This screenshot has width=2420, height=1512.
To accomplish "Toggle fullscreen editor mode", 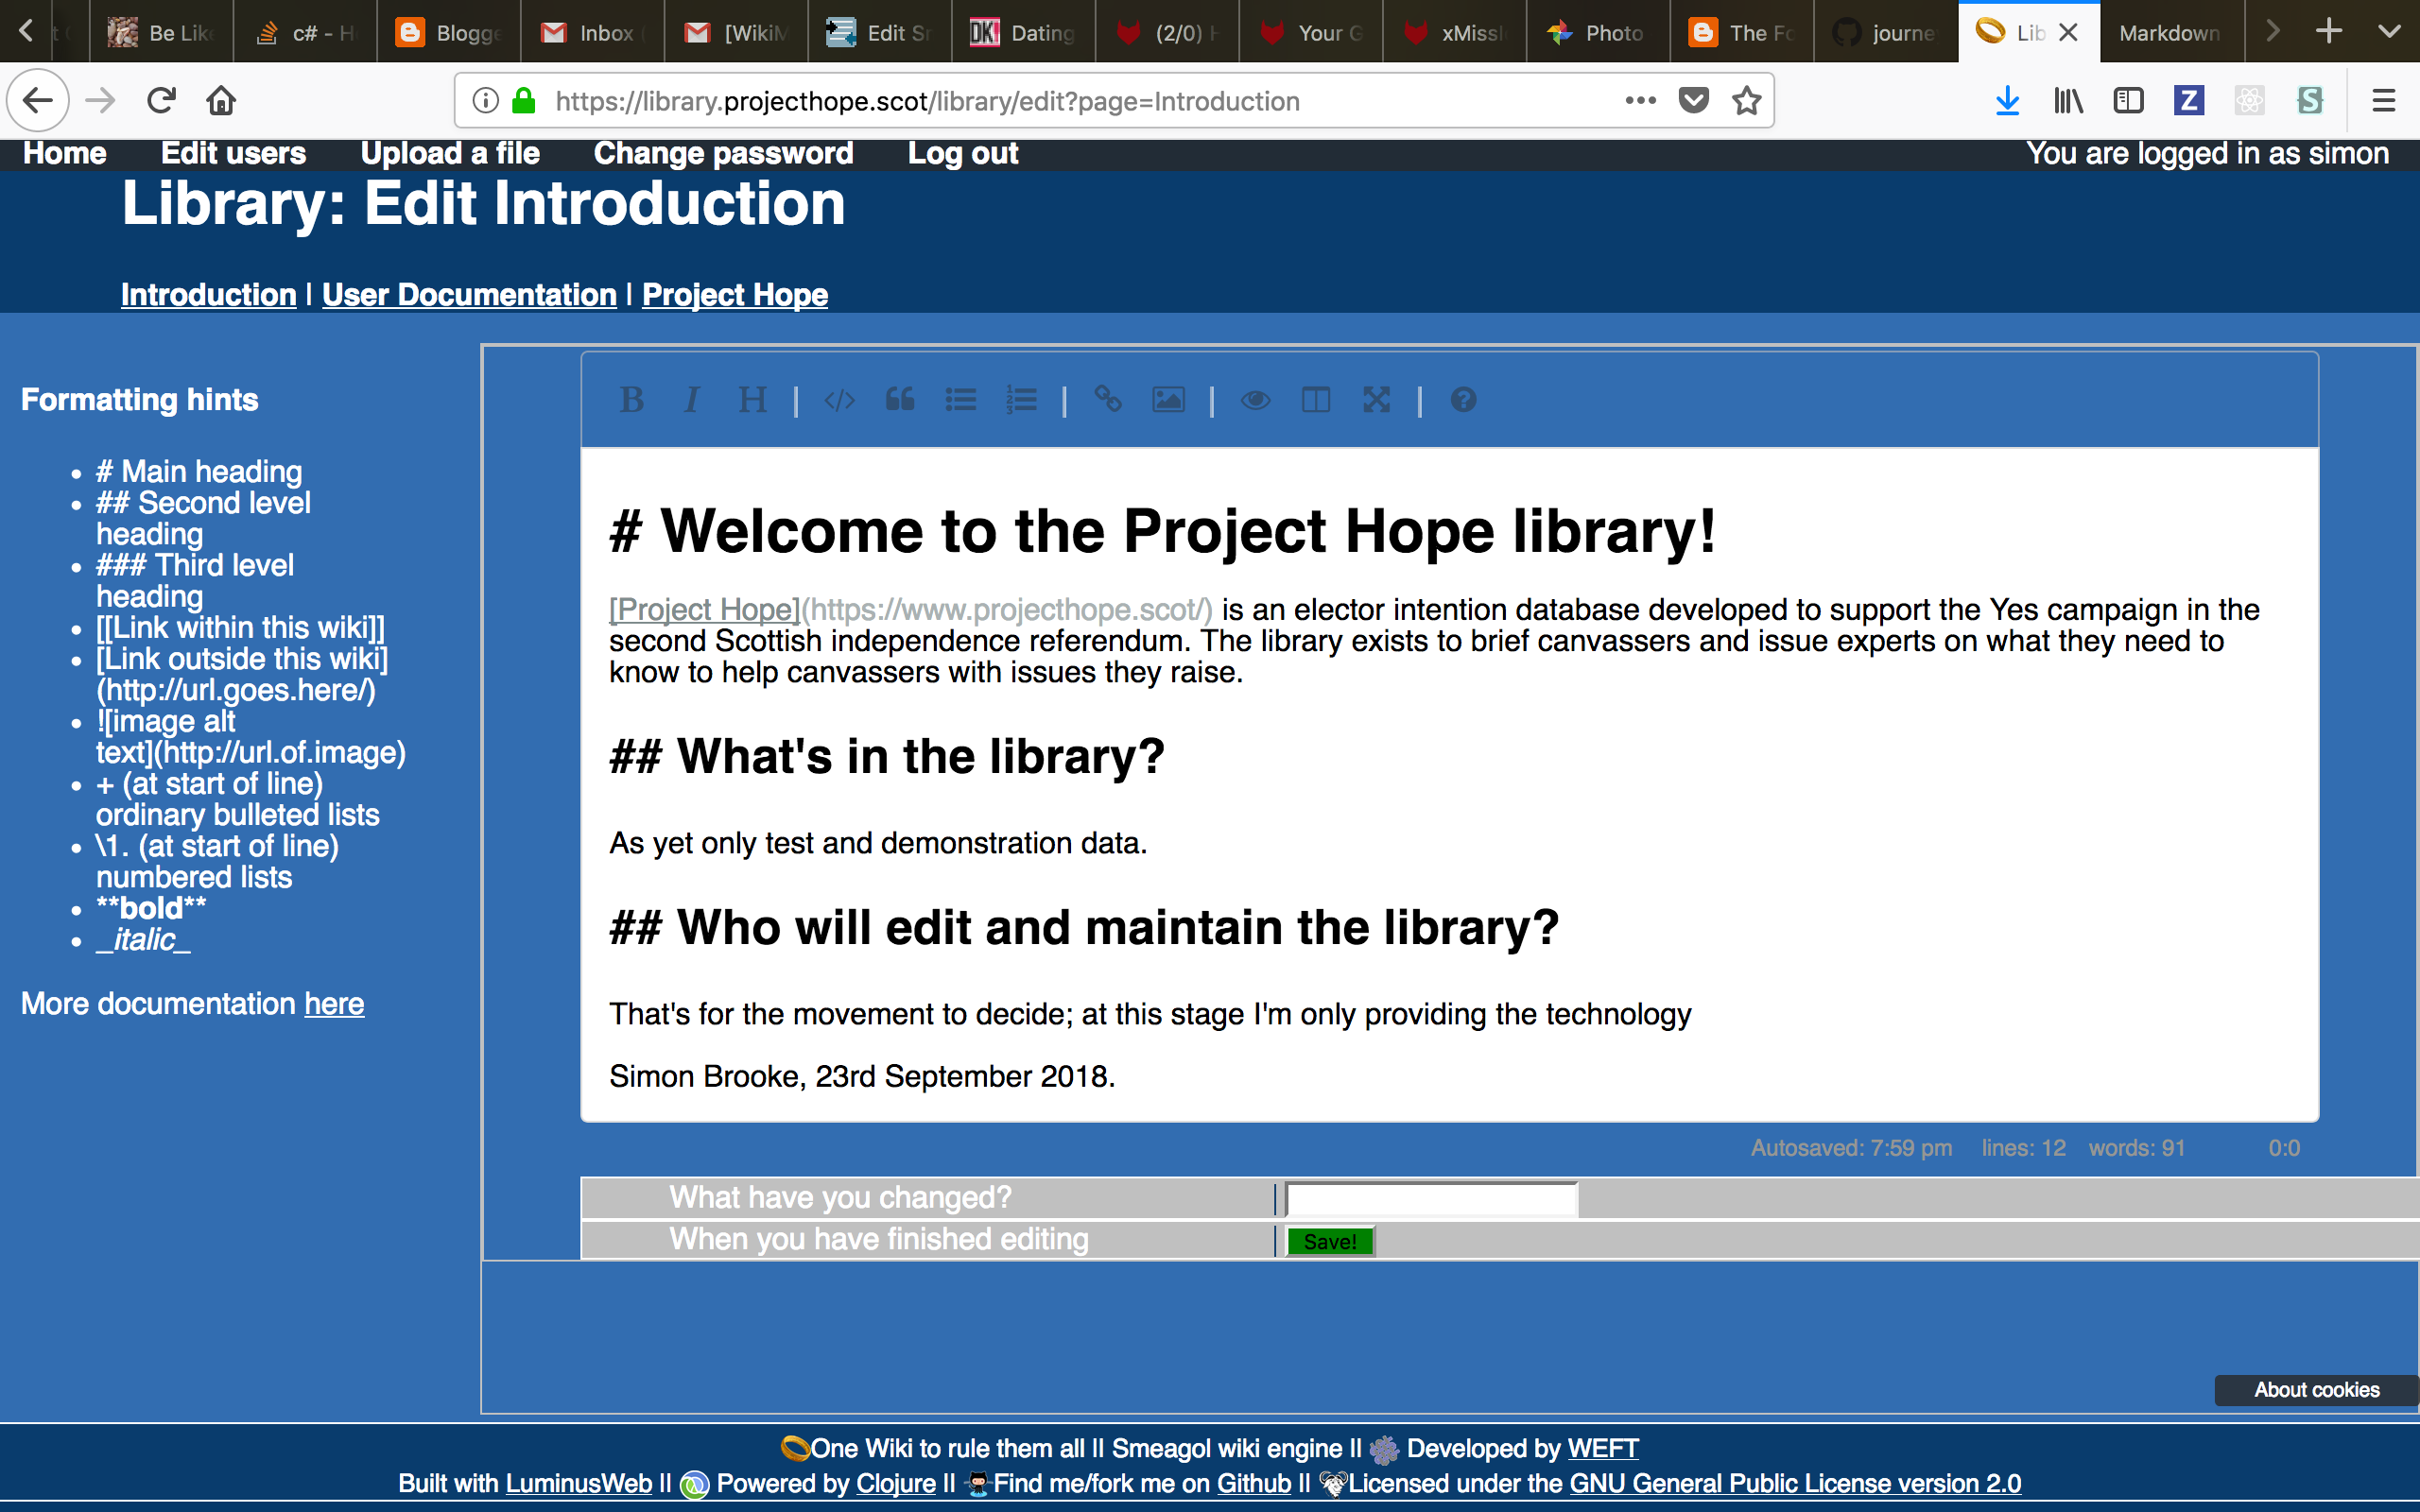I will click(1377, 400).
